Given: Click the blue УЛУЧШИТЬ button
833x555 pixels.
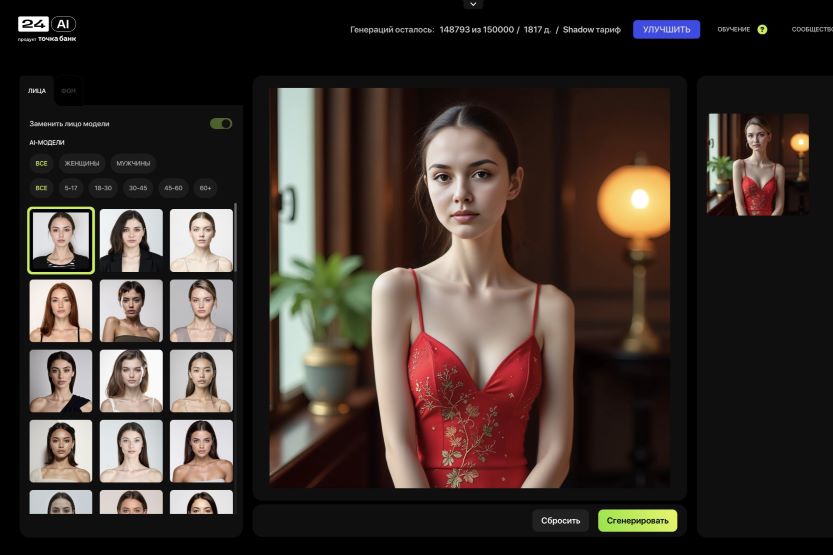Looking at the screenshot, I should click(x=666, y=29).
